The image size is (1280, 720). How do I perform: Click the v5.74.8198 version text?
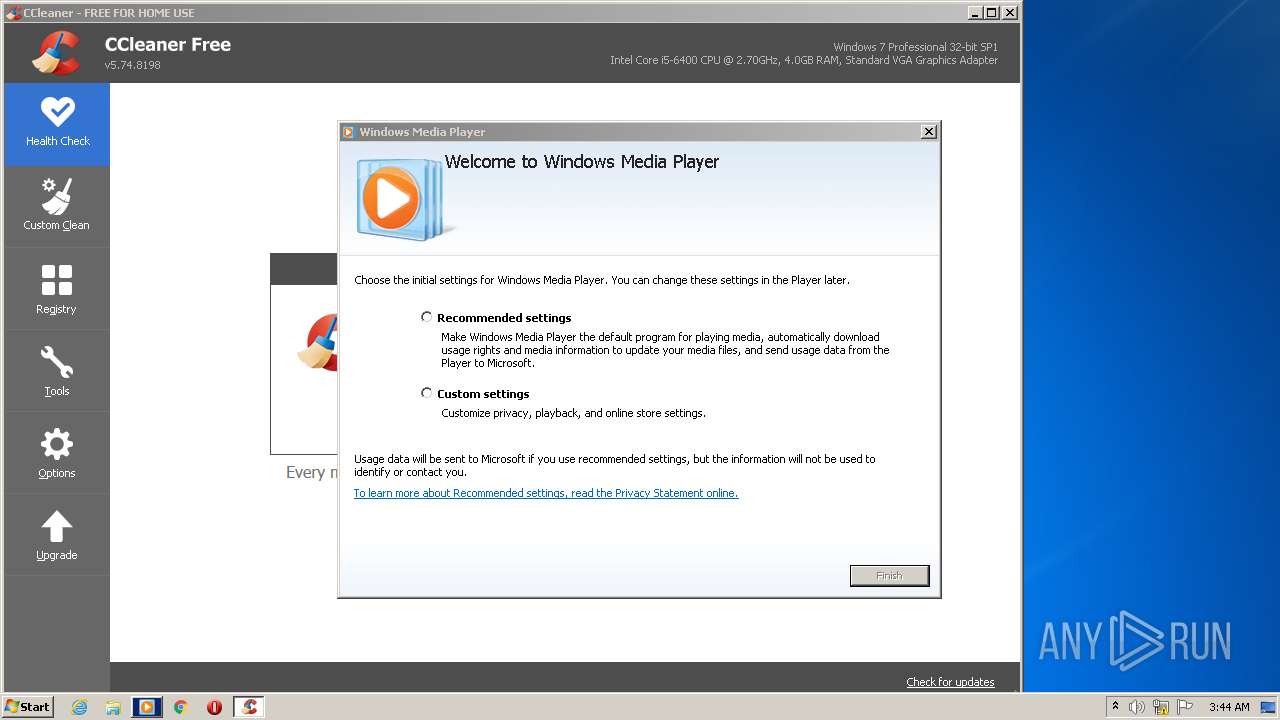pos(133,65)
